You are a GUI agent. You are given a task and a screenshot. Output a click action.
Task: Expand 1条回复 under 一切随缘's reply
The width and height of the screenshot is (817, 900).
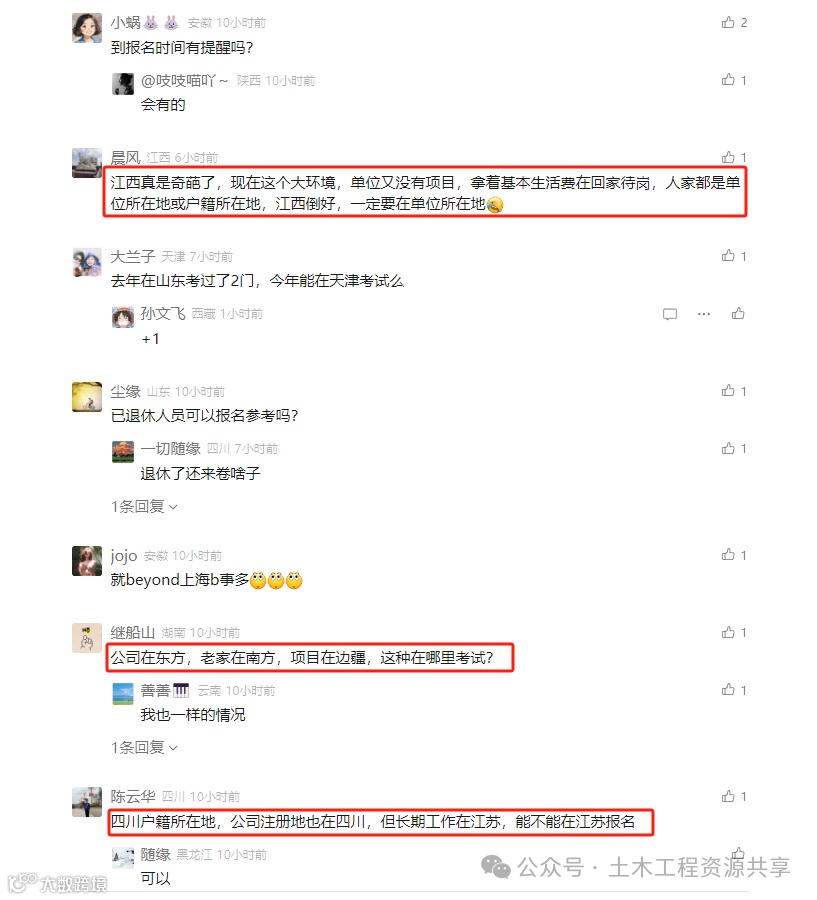click(144, 506)
